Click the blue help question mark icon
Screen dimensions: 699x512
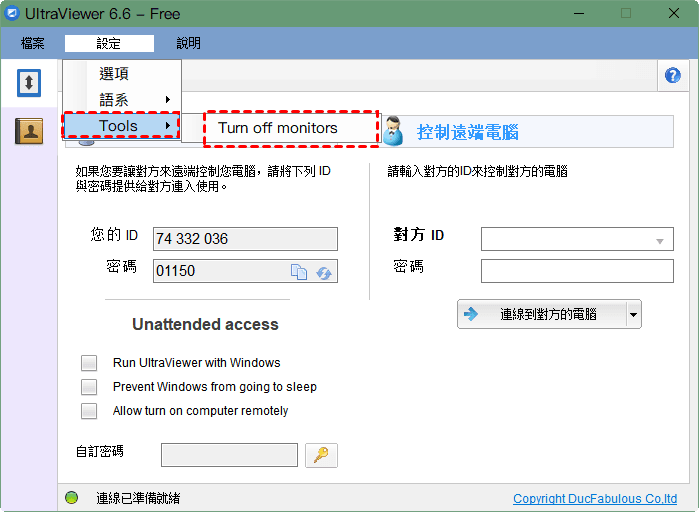coord(672,75)
